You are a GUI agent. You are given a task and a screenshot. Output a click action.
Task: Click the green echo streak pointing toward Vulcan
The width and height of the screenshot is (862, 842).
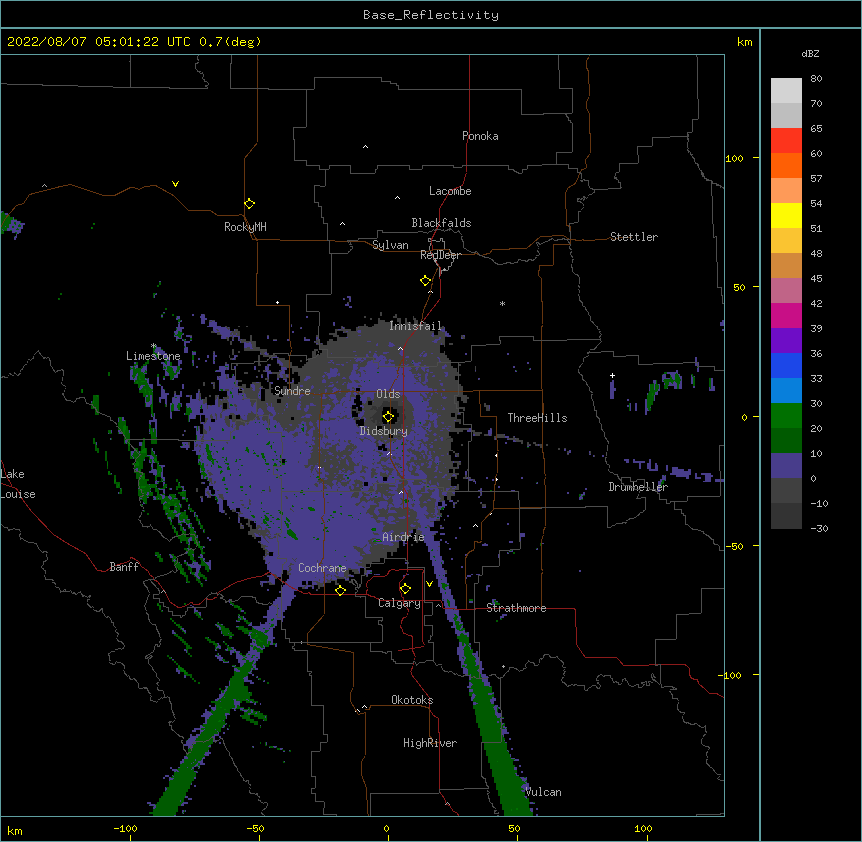pos(489,709)
